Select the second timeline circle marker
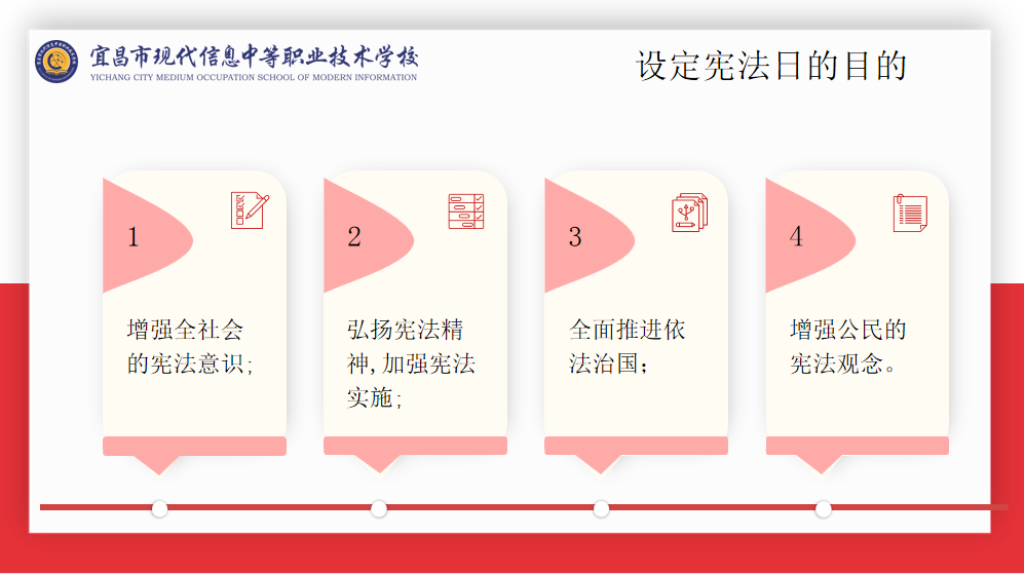 pyautogui.click(x=379, y=509)
